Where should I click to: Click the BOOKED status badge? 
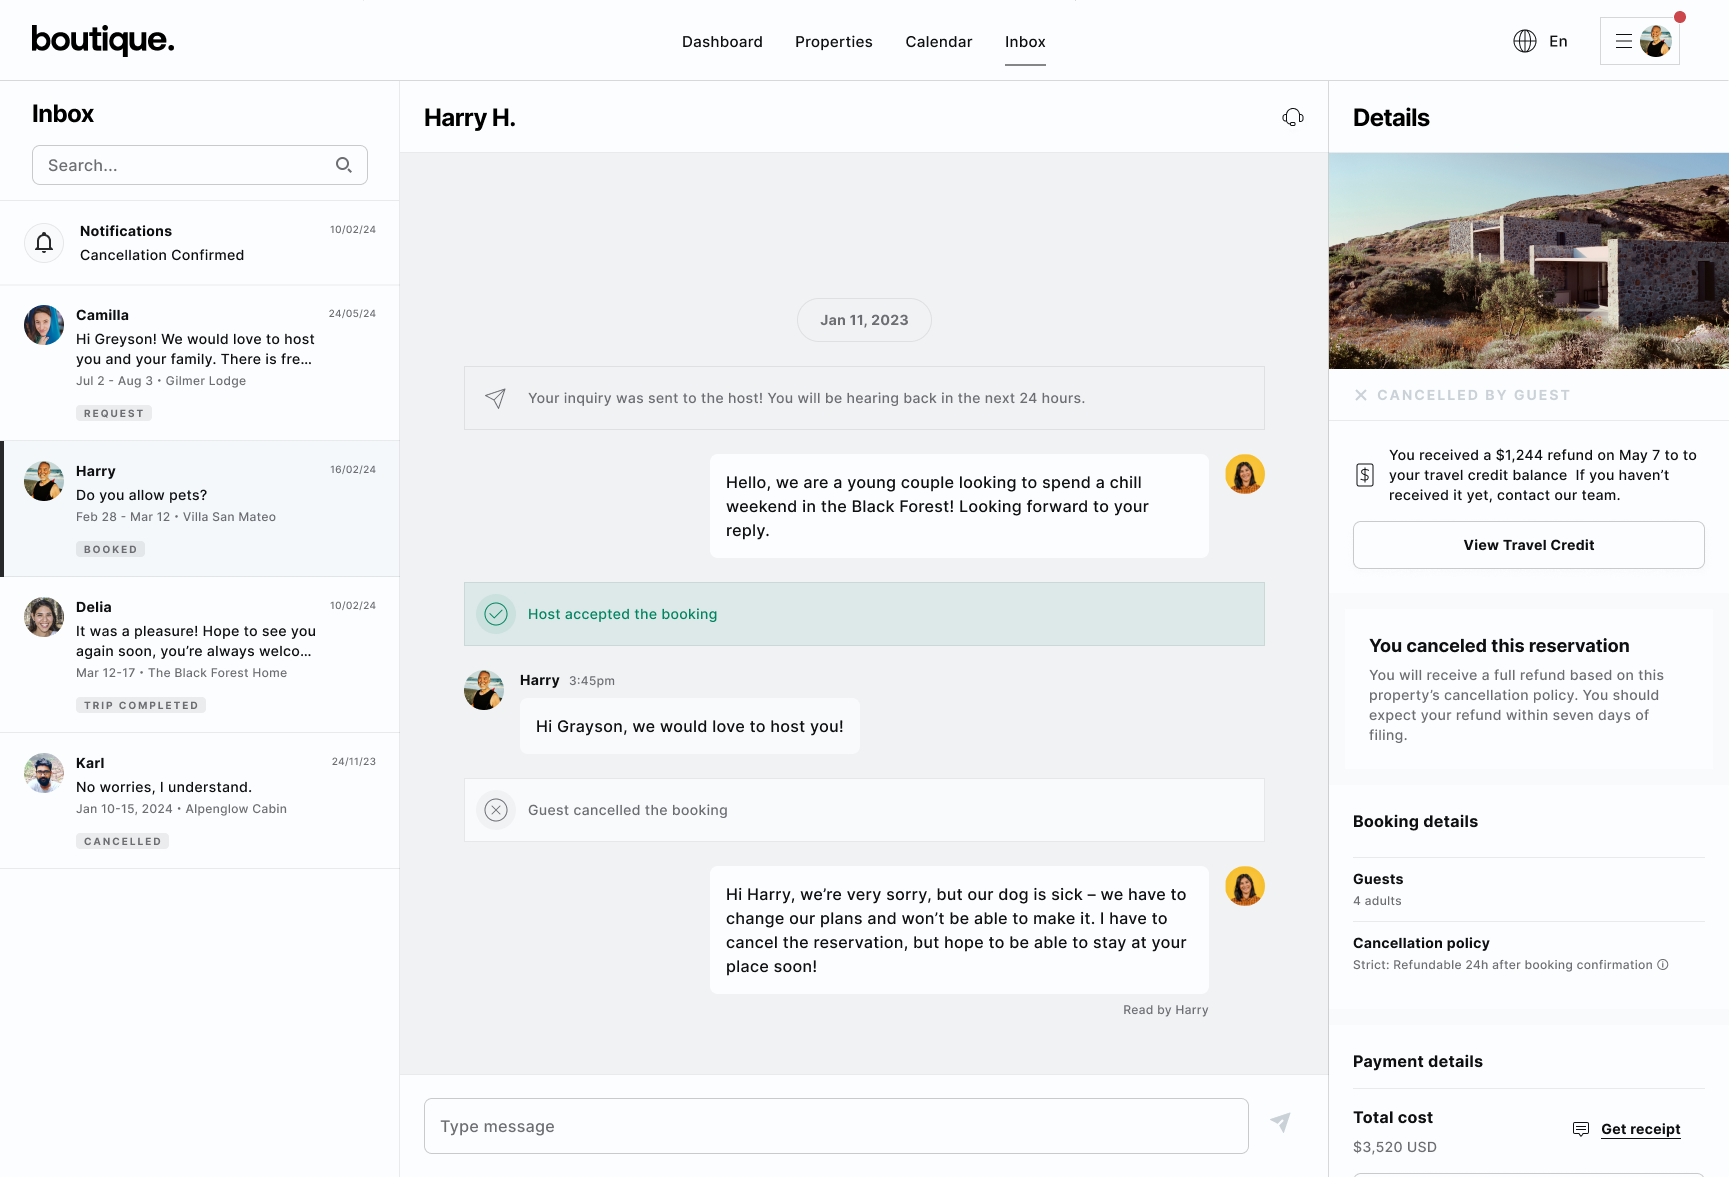110,549
